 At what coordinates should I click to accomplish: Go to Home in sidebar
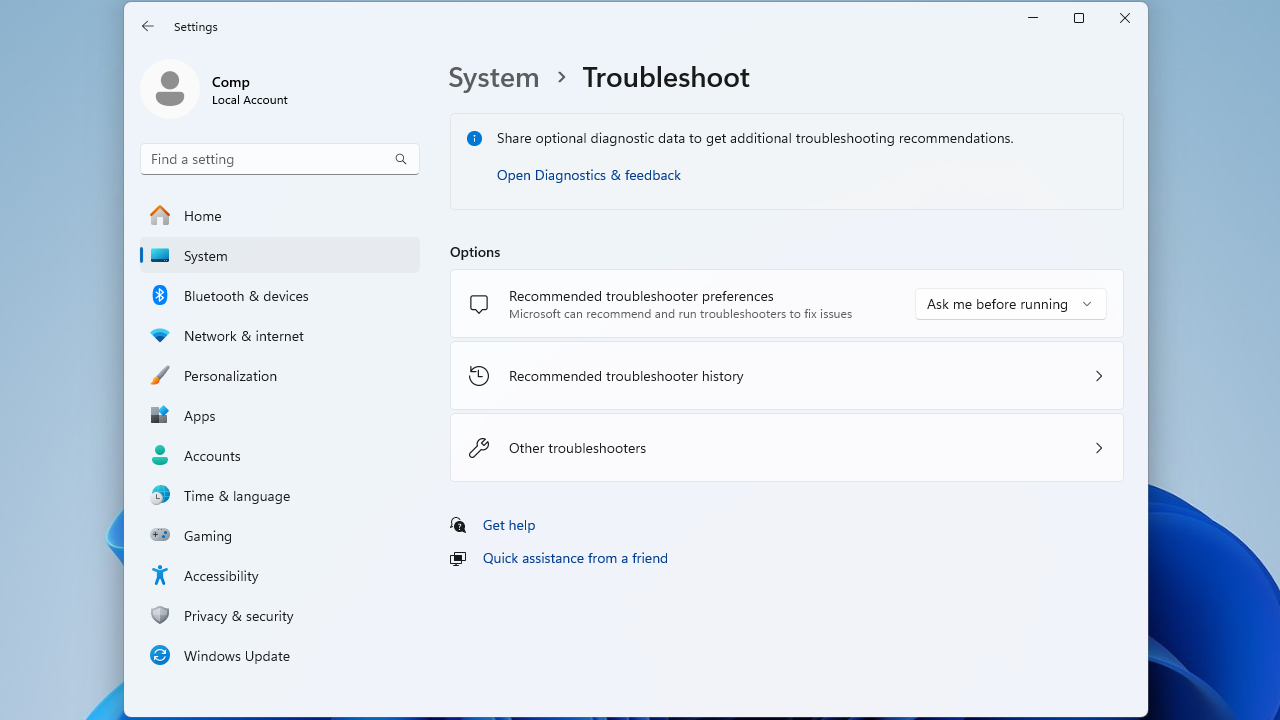tap(202, 216)
